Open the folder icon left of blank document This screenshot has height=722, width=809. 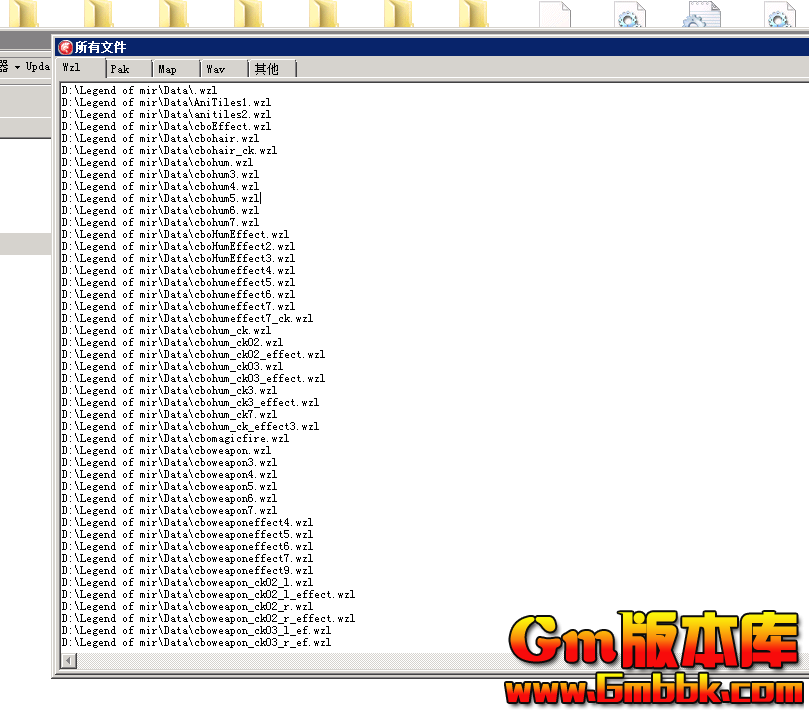(x=473, y=13)
